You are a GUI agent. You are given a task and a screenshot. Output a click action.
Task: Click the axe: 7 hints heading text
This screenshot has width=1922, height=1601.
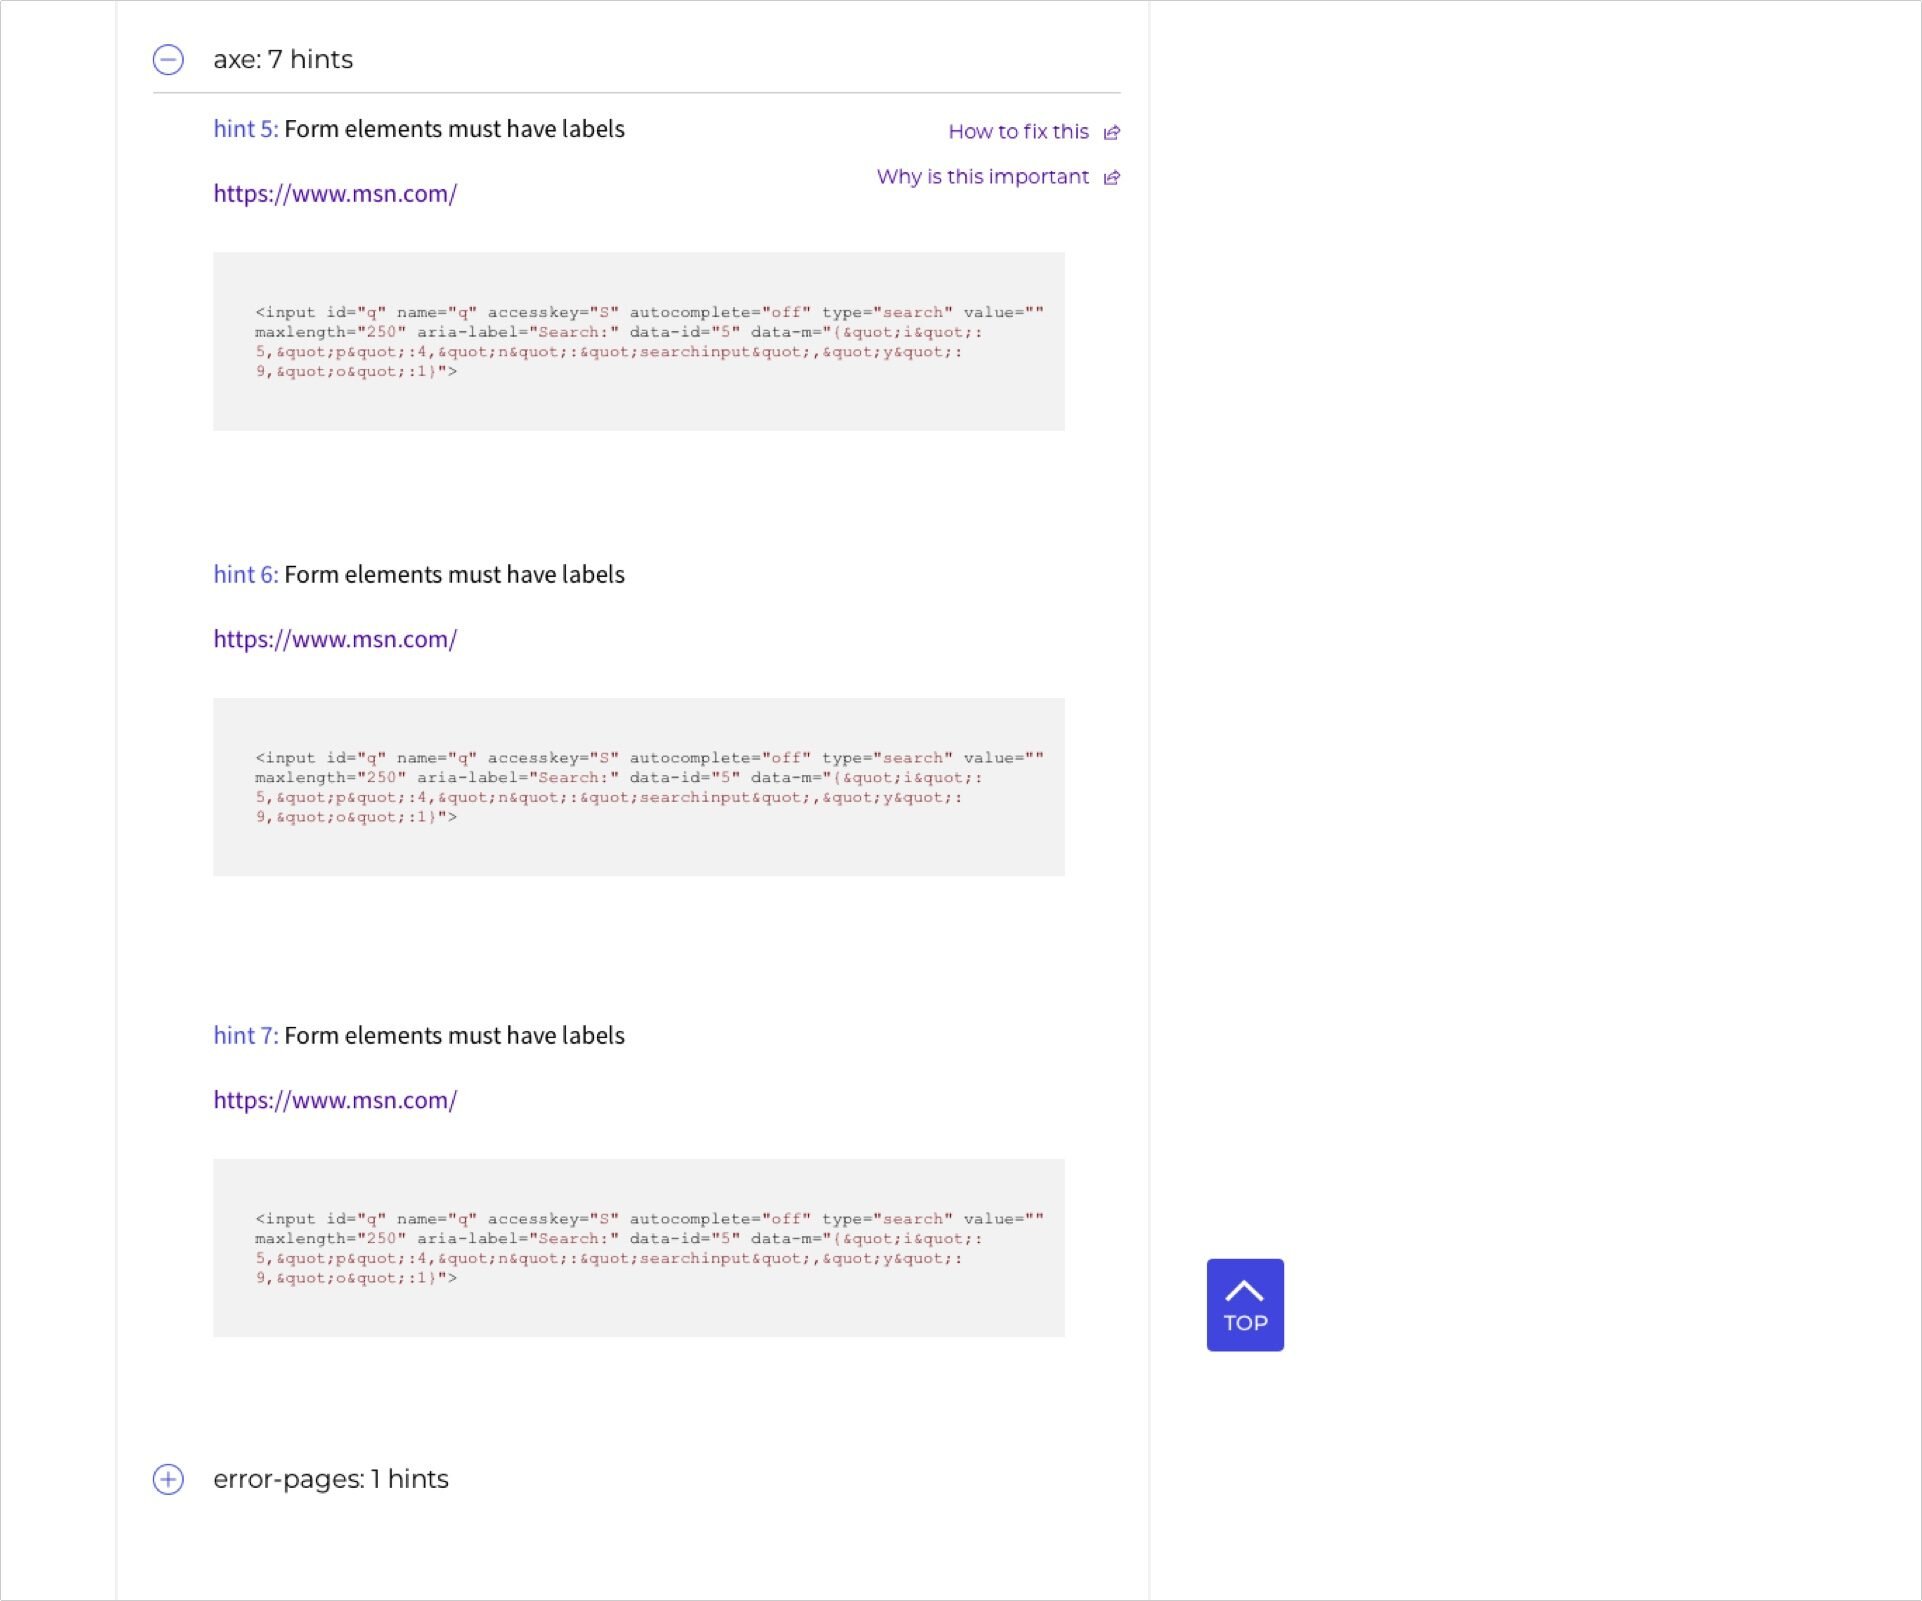pyautogui.click(x=283, y=60)
